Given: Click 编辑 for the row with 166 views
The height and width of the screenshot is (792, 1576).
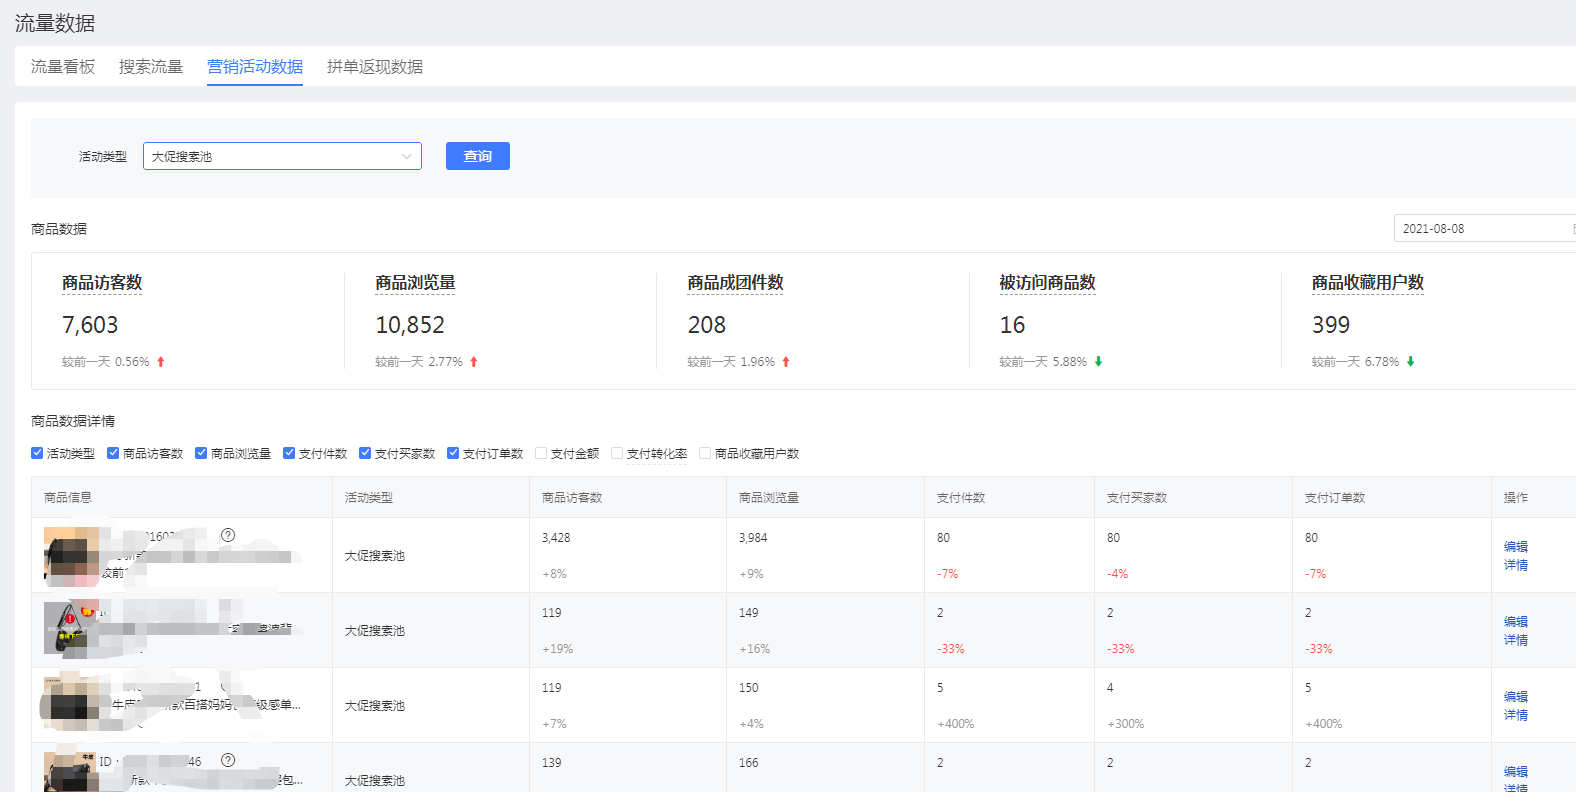Looking at the screenshot, I should point(1516,772).
